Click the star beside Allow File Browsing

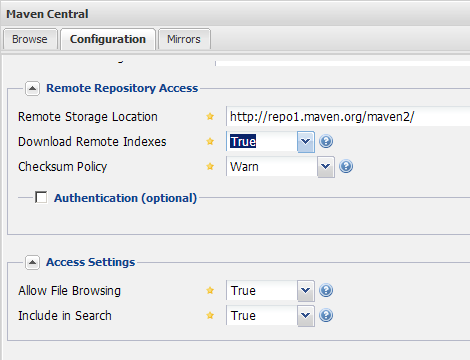pos(210,290)
